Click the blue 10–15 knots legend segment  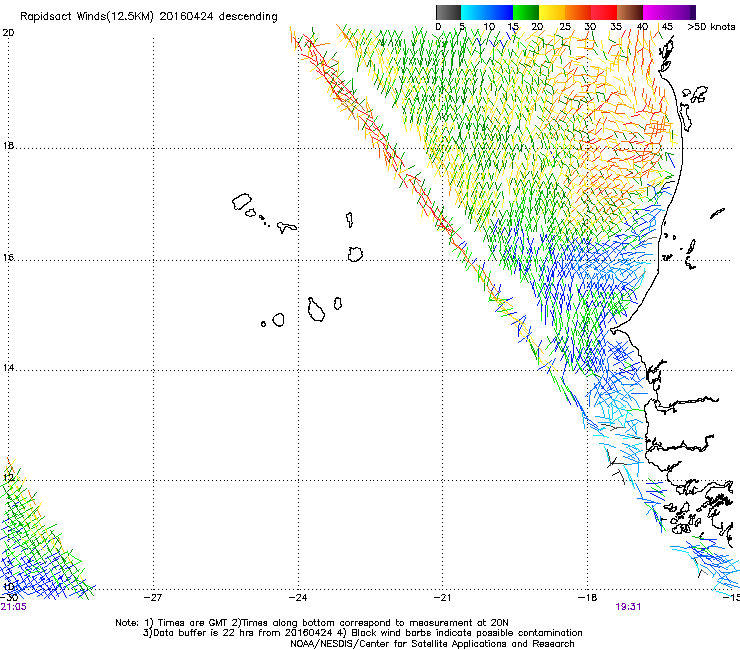pos(500,12)
